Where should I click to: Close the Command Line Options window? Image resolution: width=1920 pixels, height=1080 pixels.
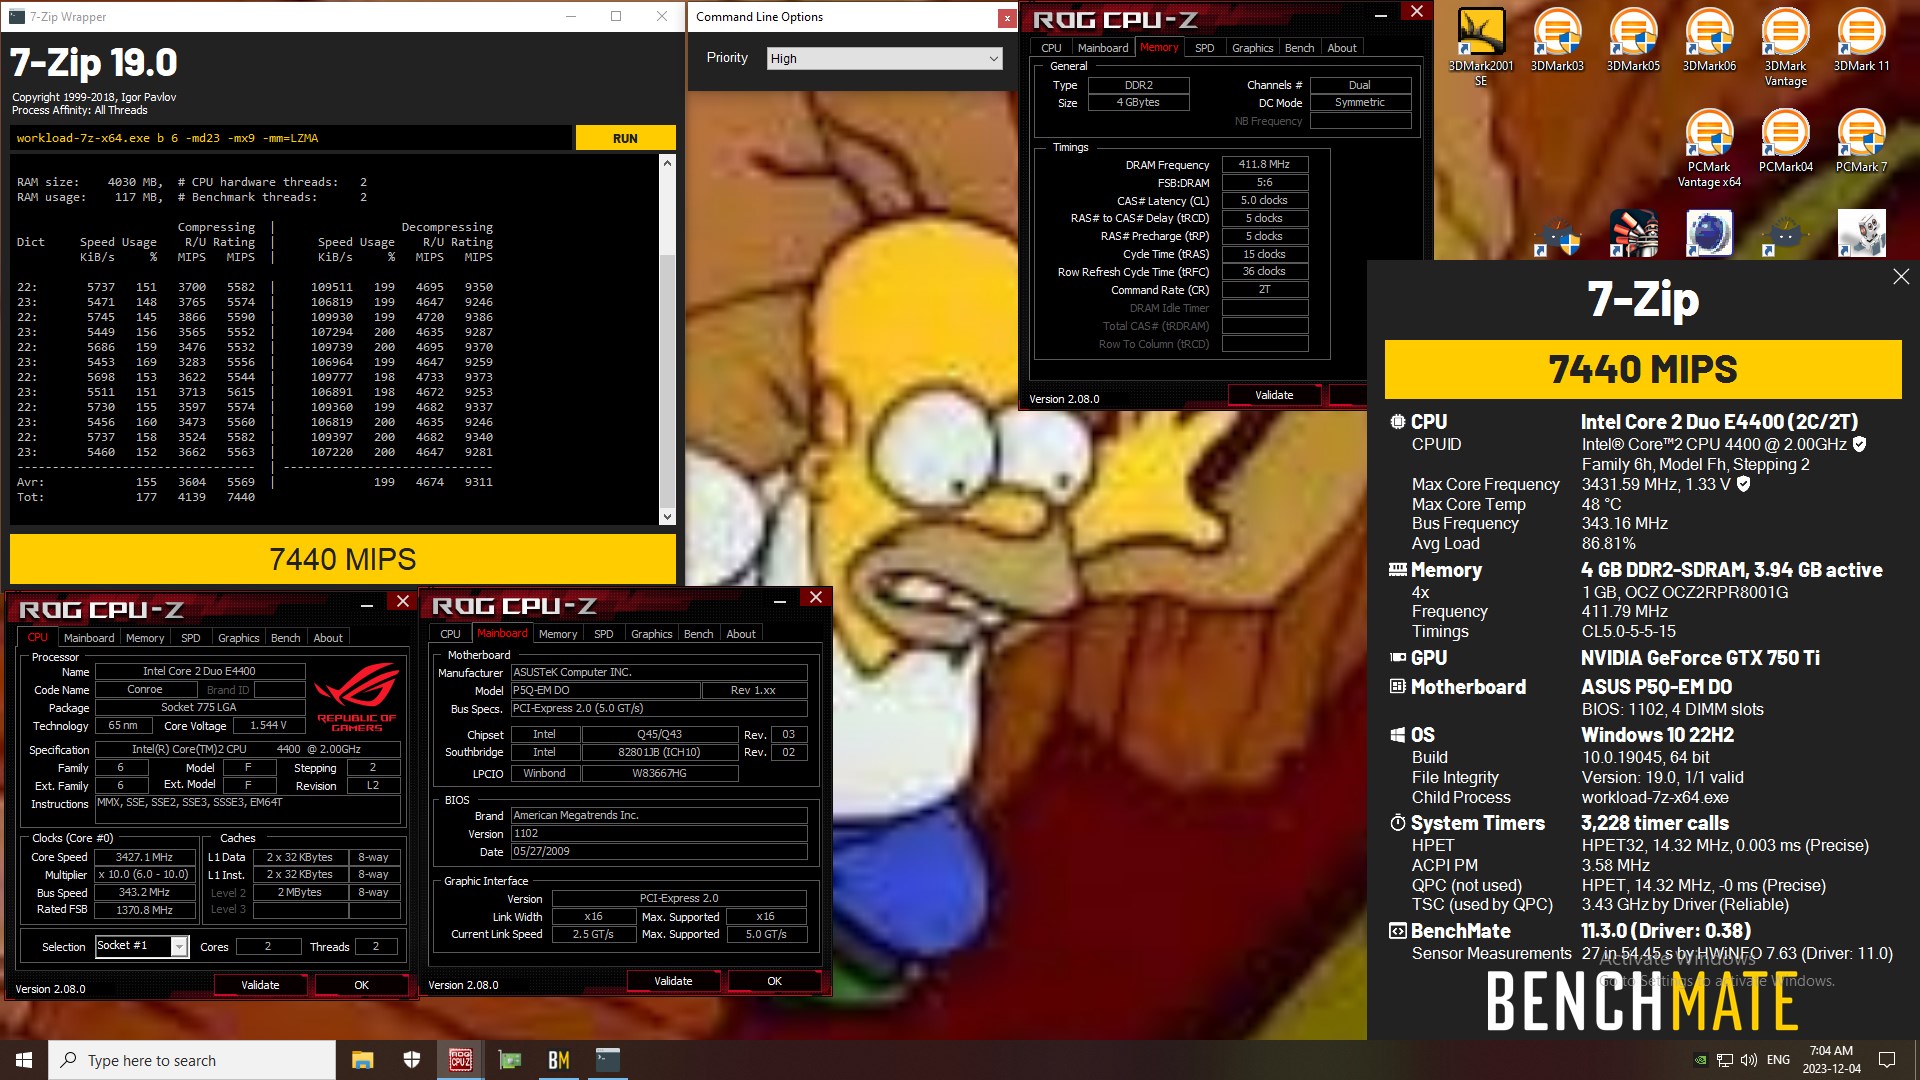tap(1006, 18)
